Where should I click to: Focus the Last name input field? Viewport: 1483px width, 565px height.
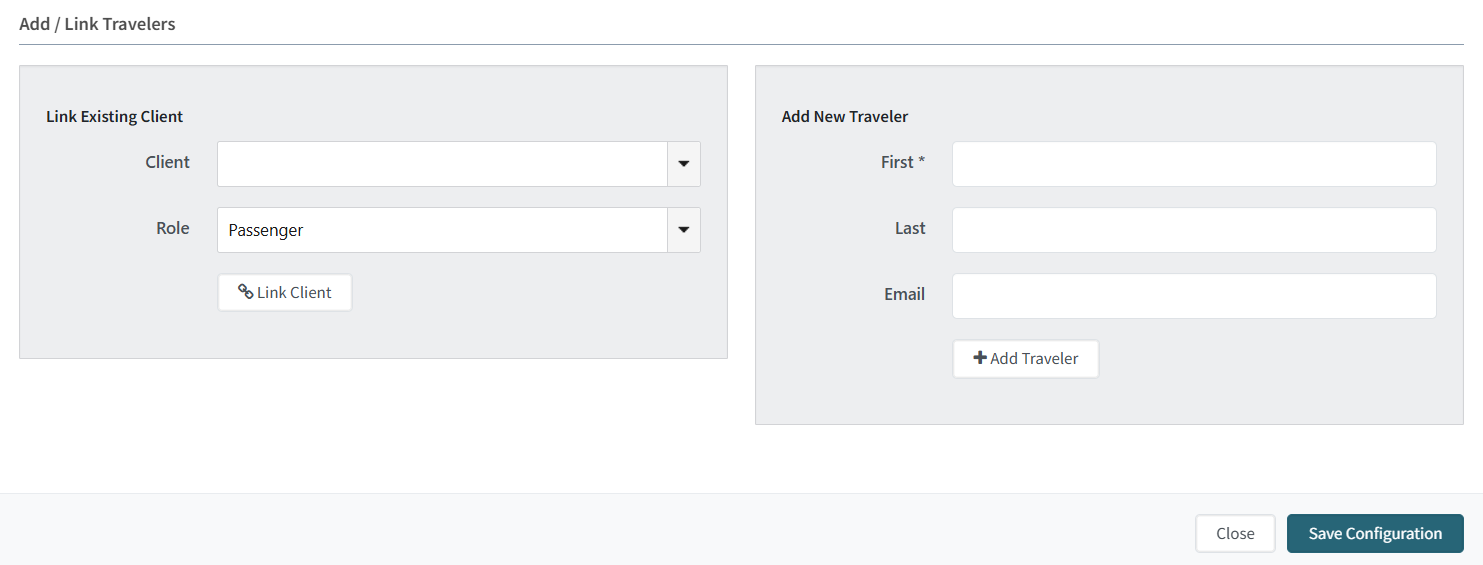pos(1194,230)
